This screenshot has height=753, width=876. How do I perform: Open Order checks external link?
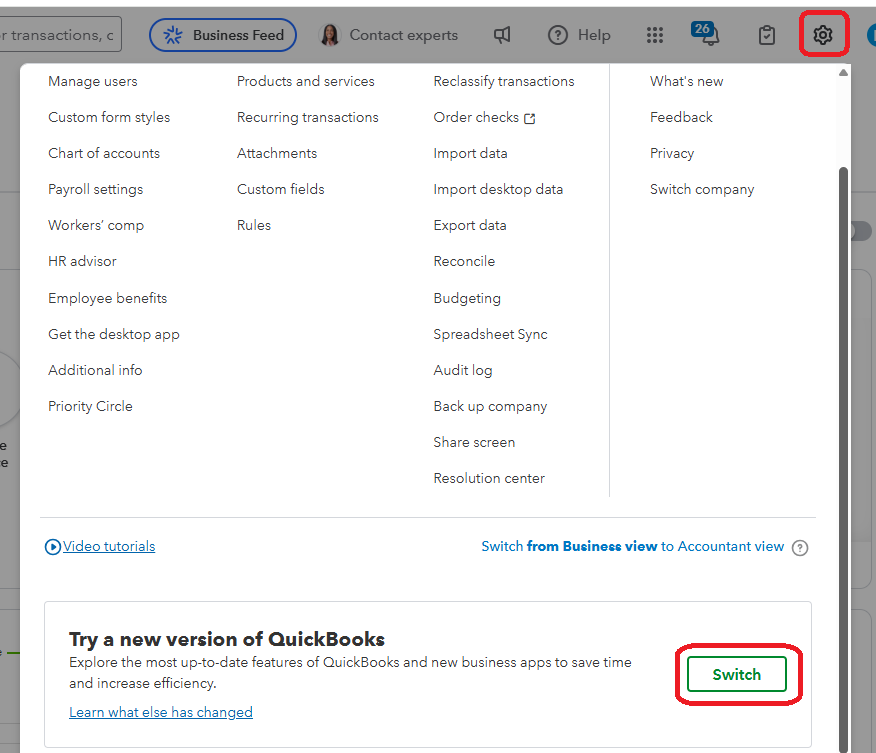click(484, 117)
